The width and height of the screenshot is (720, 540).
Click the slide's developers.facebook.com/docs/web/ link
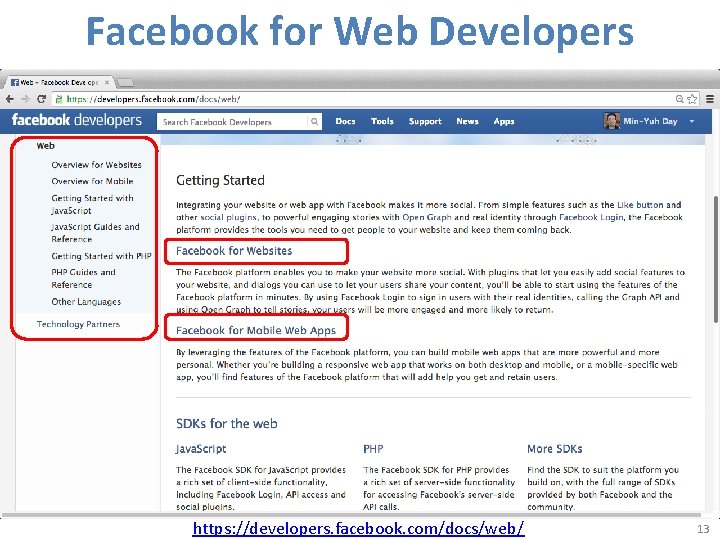coord(358,529)
